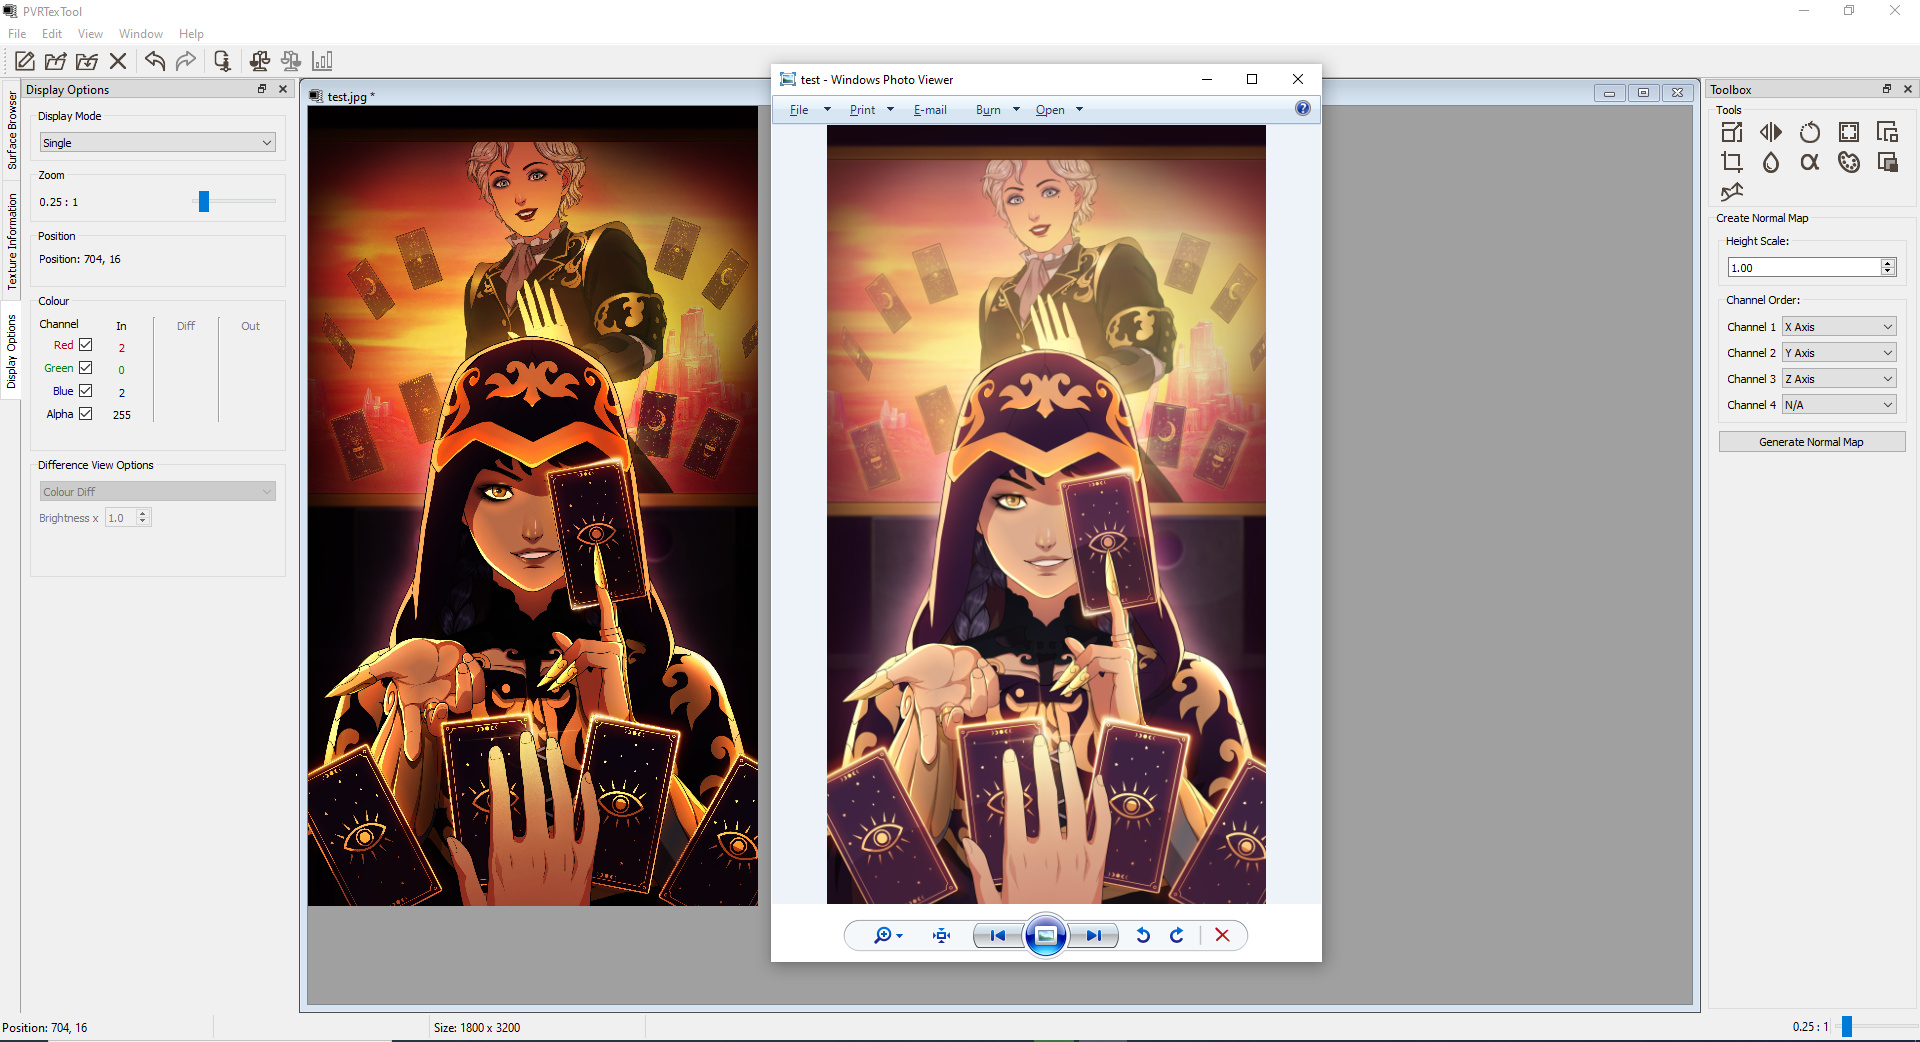Select the Rotate tool in Toolbox
This screenshot has height=1042, width=1920.
1810,132
